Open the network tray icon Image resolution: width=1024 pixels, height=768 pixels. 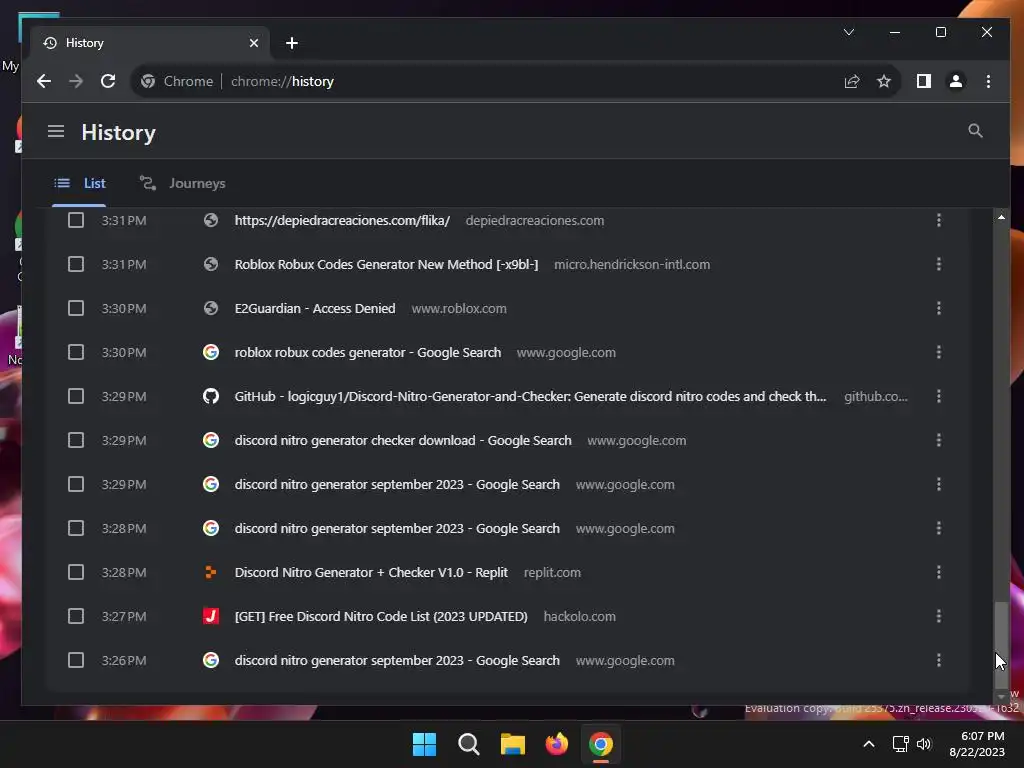point(901,744)
